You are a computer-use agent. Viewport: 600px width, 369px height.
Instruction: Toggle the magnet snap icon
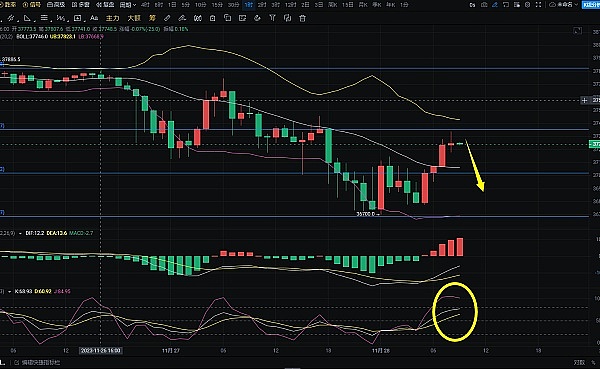[x=198, y=18]
